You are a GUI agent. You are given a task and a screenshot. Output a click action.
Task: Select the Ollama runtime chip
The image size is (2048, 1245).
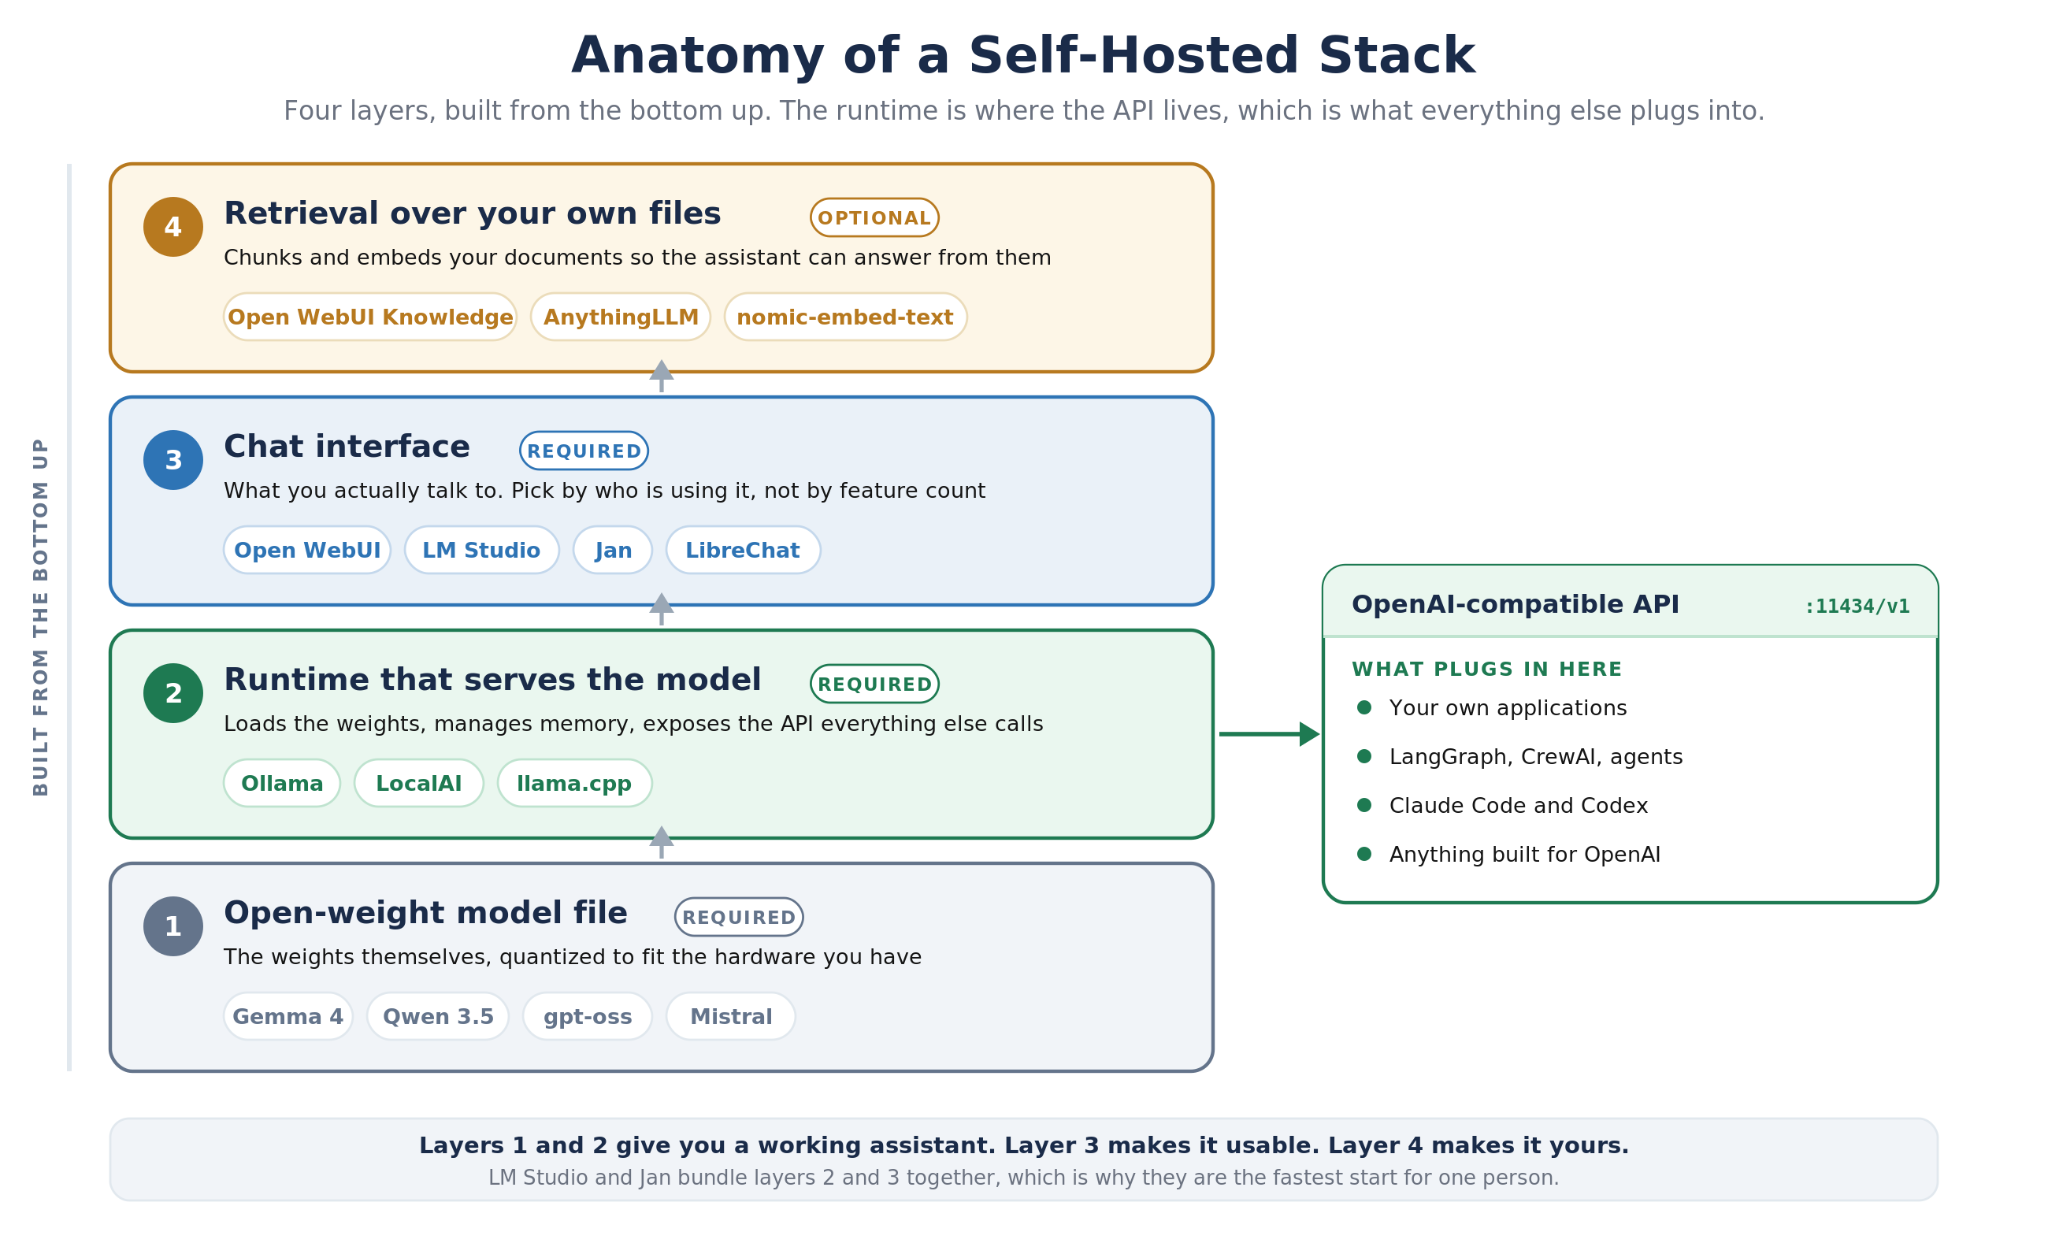[282, 783]
